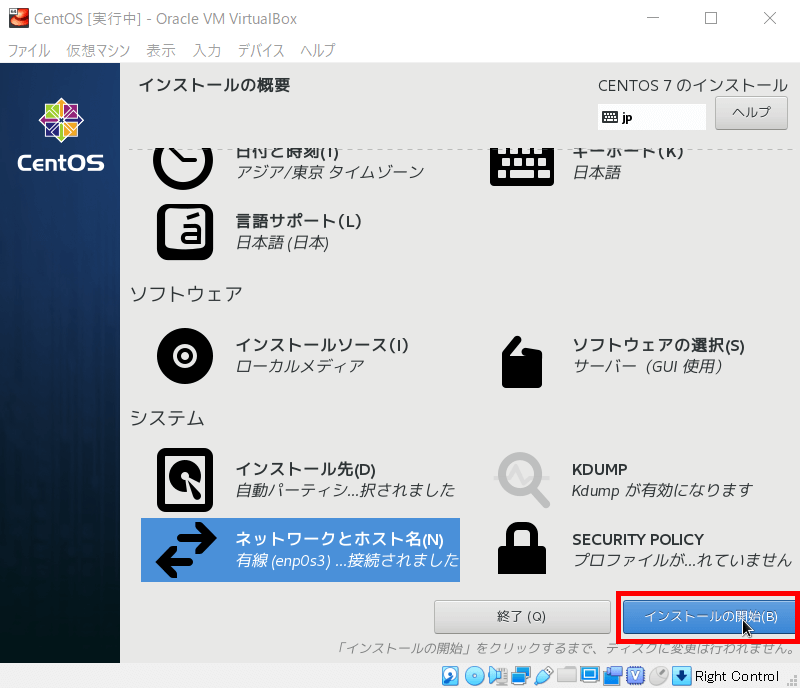This screenshot has width=800, height=688.
Task: Select インストールソース(I) label
Action: point(322,345)
